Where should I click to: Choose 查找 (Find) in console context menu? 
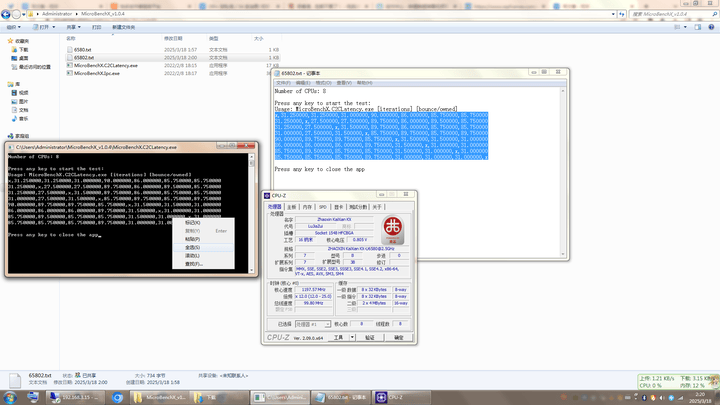203,264
